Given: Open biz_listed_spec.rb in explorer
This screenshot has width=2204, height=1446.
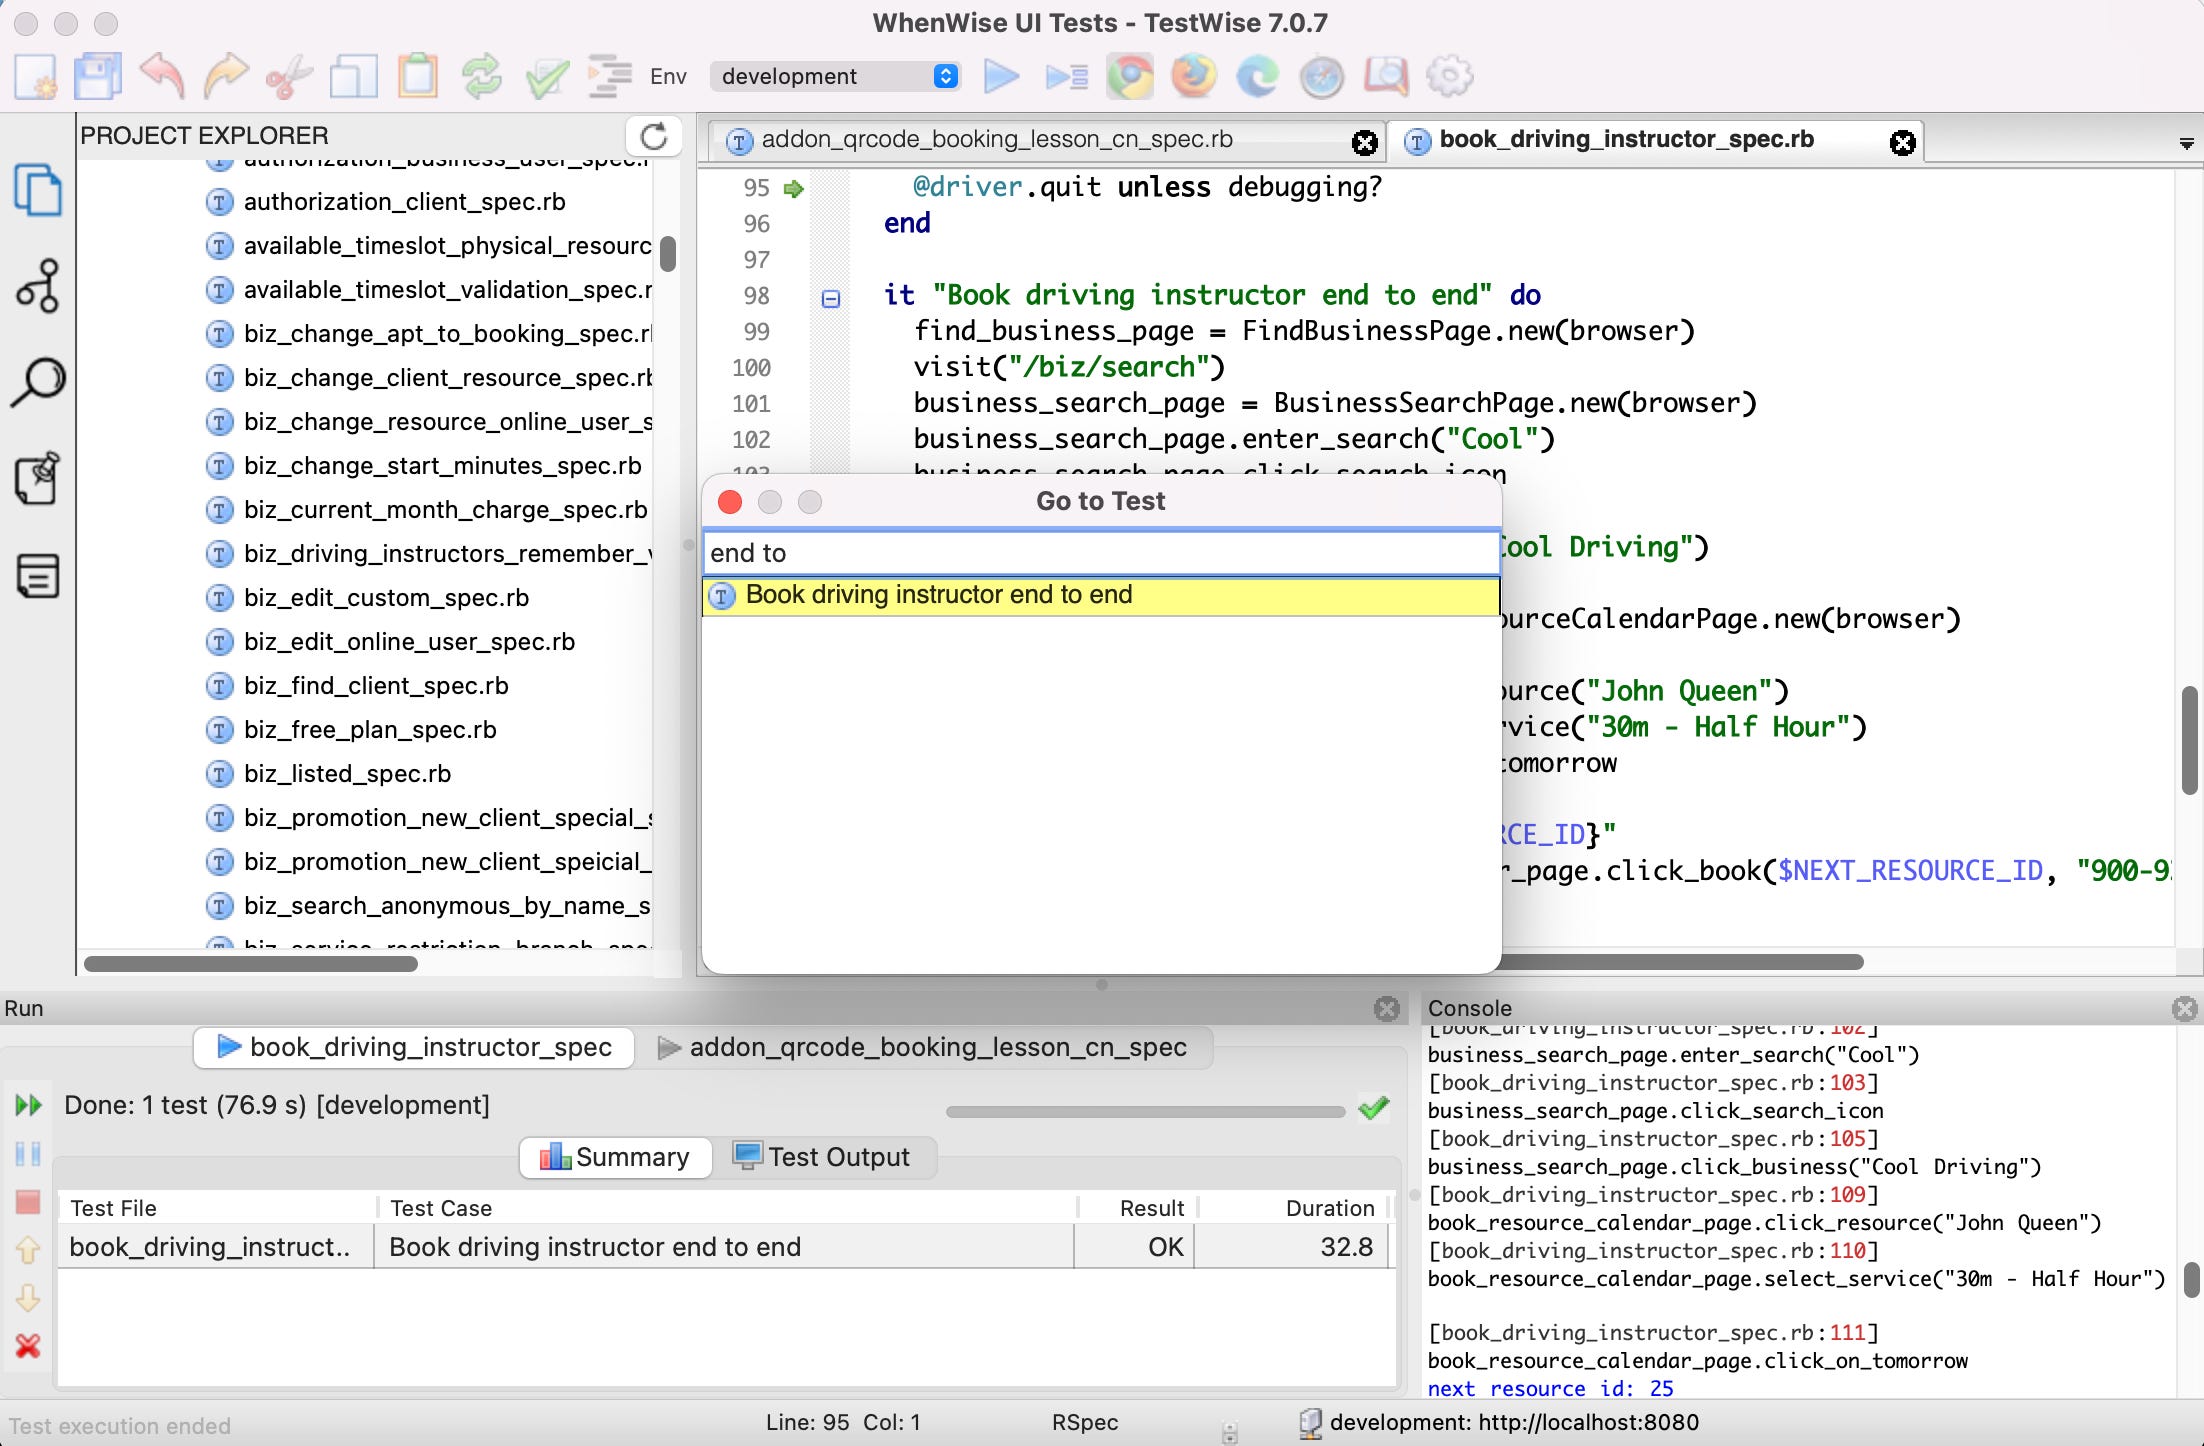Looking at the screenshot, I should 347,774.
